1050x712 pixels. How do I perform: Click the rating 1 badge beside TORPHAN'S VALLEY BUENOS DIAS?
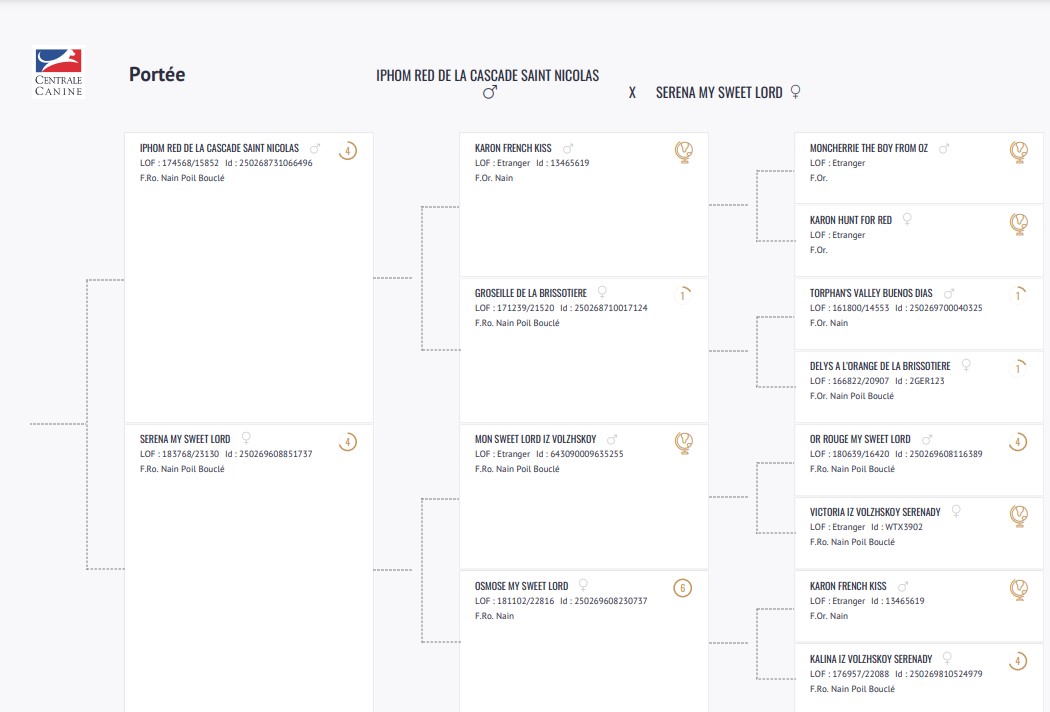click(x=1018, y=295)
